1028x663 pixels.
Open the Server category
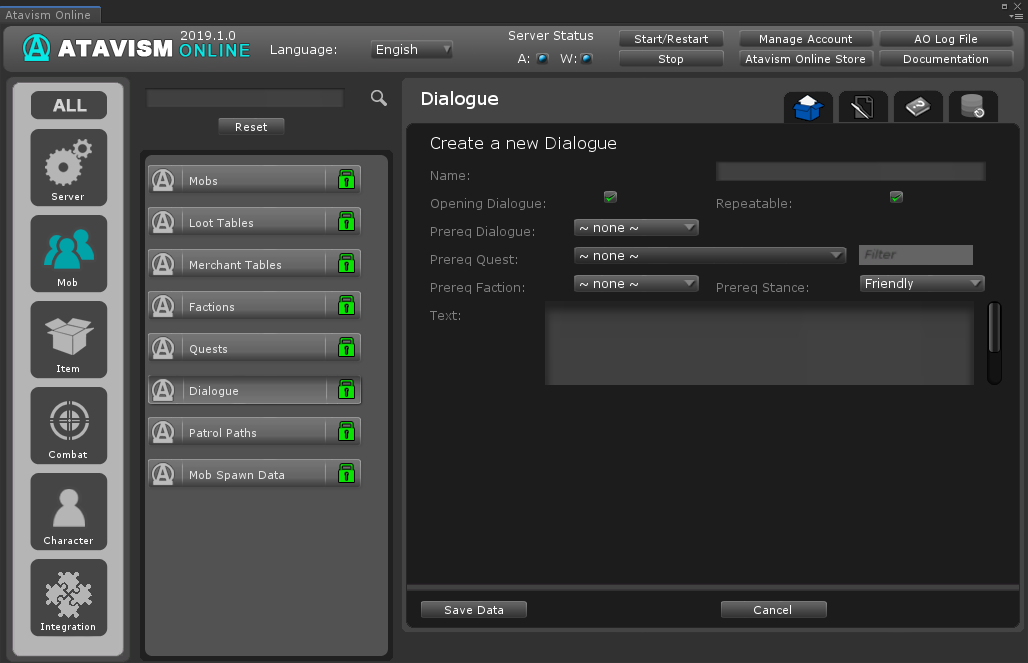[x=68, y=166]
